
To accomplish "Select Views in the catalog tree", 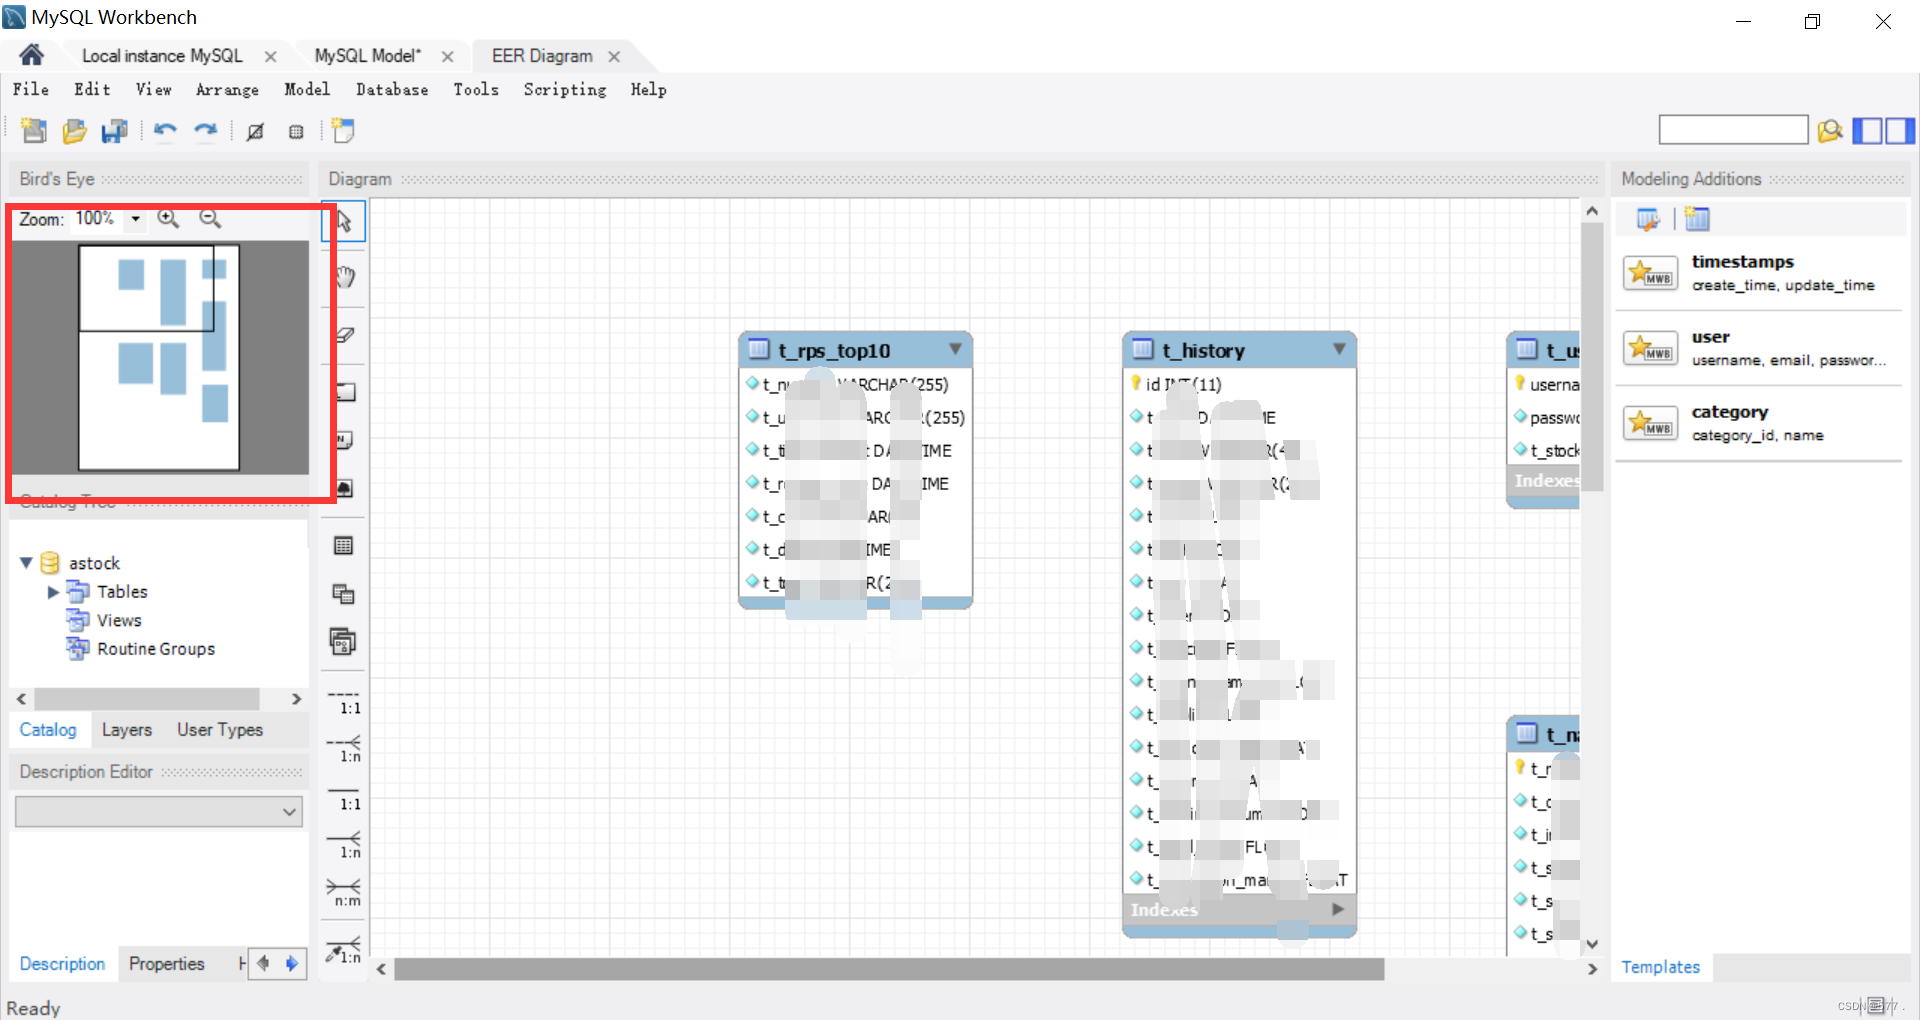I will tap(119, 621).
